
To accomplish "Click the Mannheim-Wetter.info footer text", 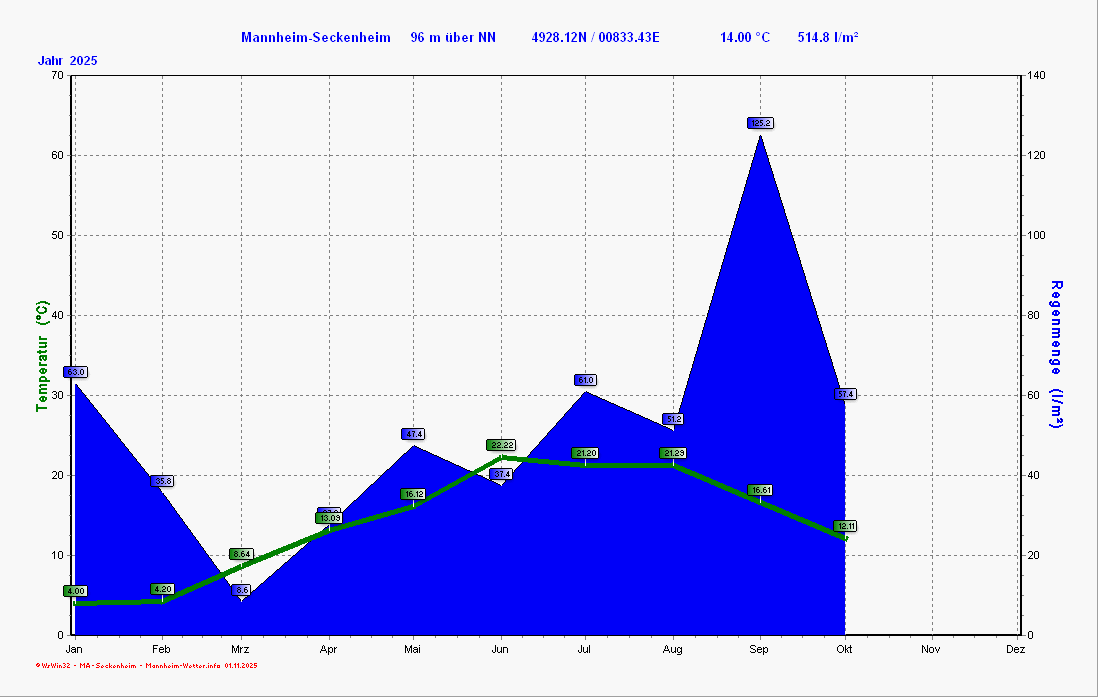I will click(182, 665).
